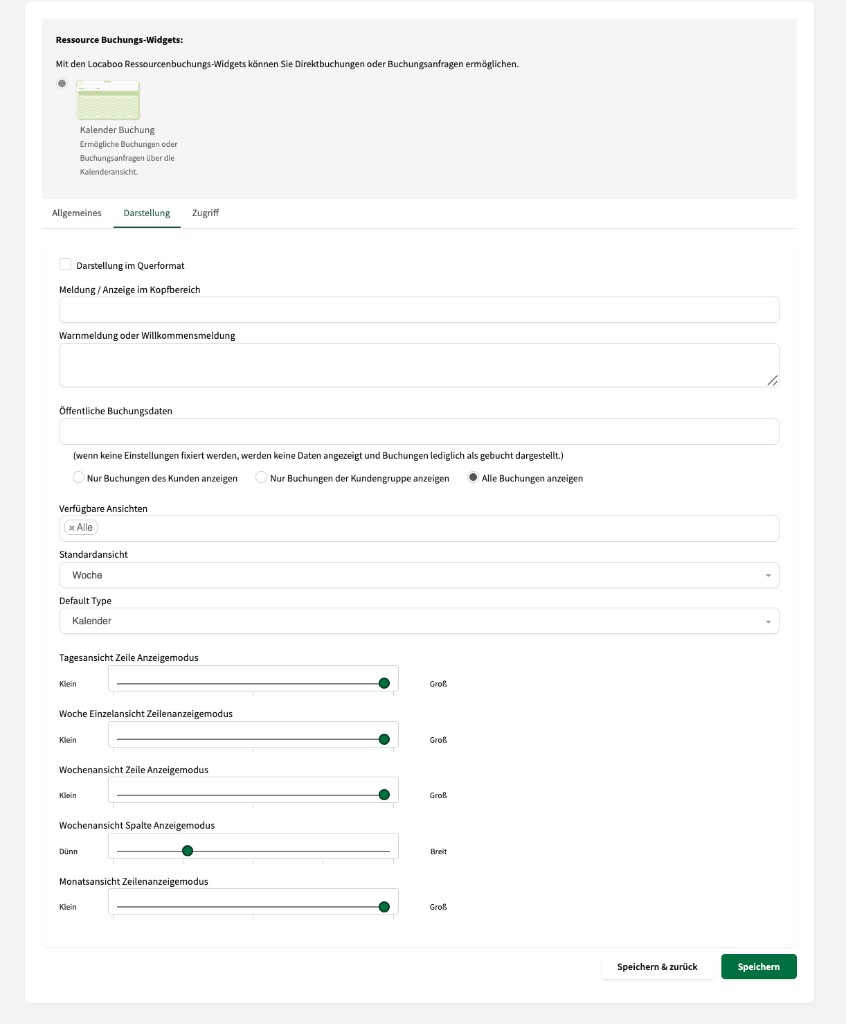The height and width of the screenshot is (1024, 846).
Task: Remove the "Alle" tag from Verfügbare Ansichten
Action: 73,526
